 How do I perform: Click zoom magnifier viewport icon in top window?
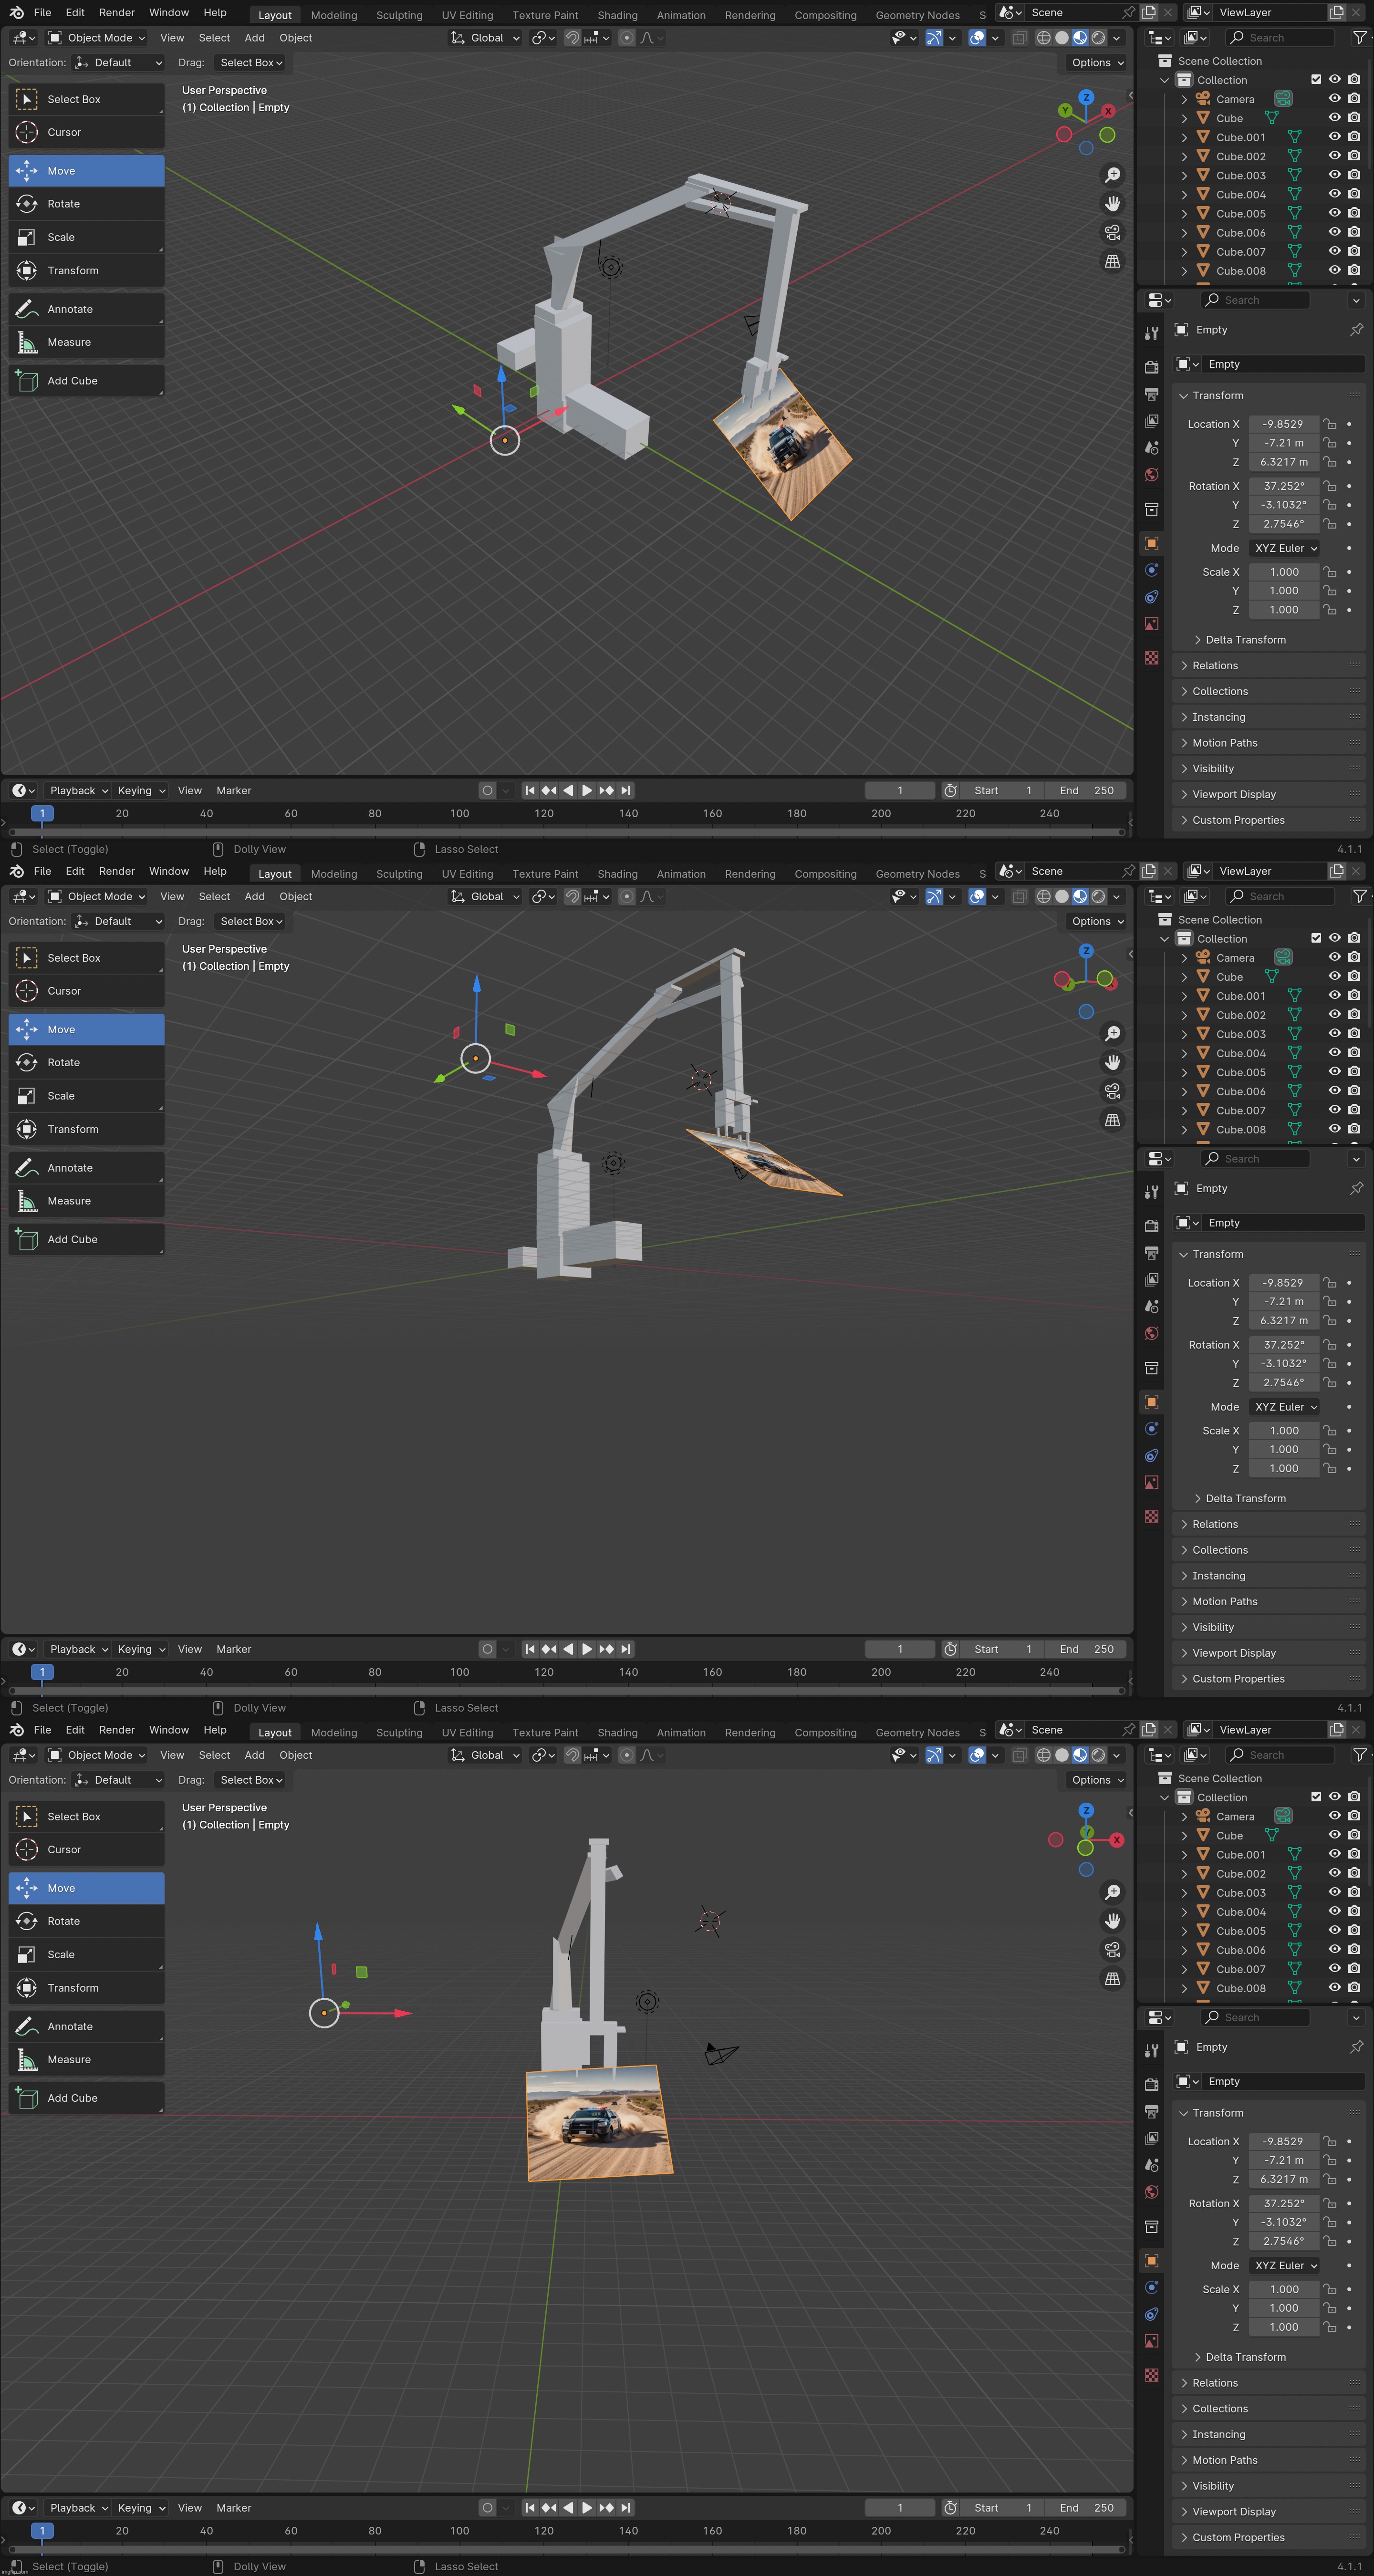(1112, 175)
